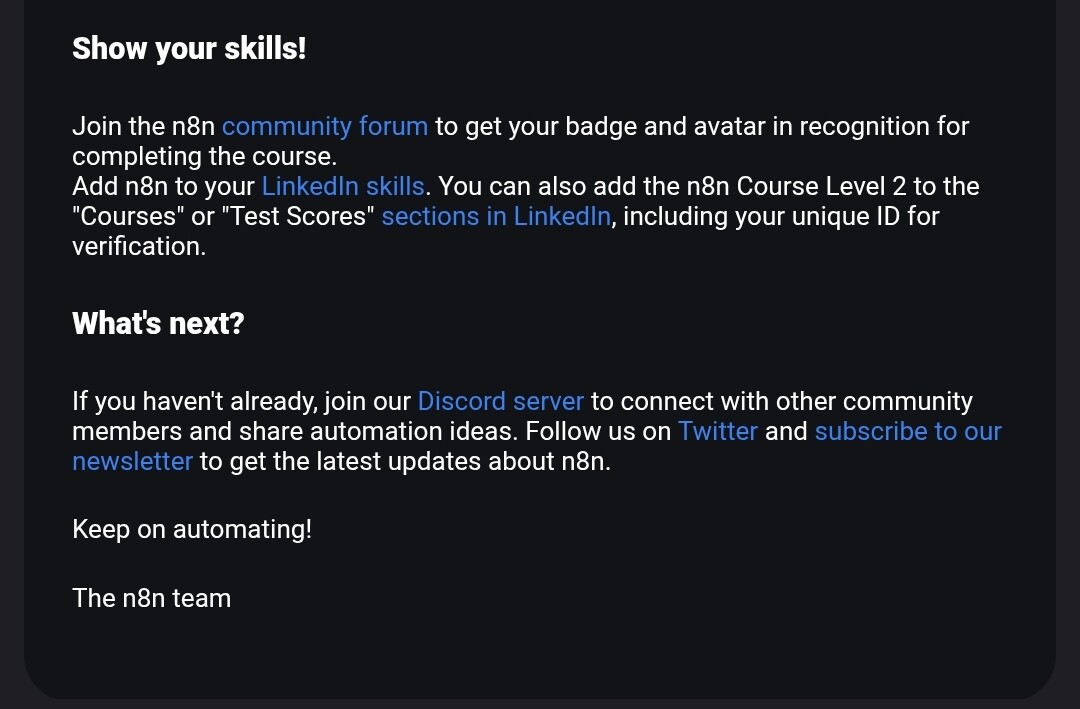Screen dimensions: 1080x709
Task: Click the "Keep on automating!" line
Action: (x=192, y=529)
